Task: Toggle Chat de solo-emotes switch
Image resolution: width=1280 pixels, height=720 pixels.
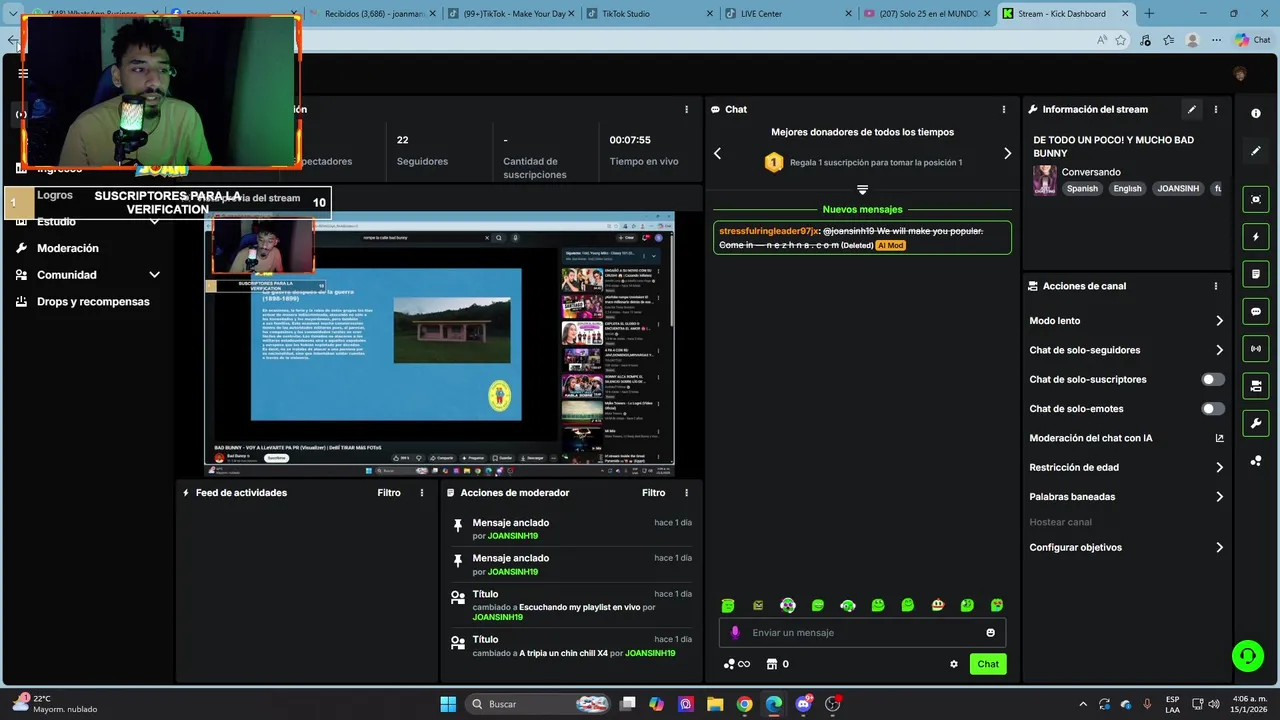Action: 1213,409
